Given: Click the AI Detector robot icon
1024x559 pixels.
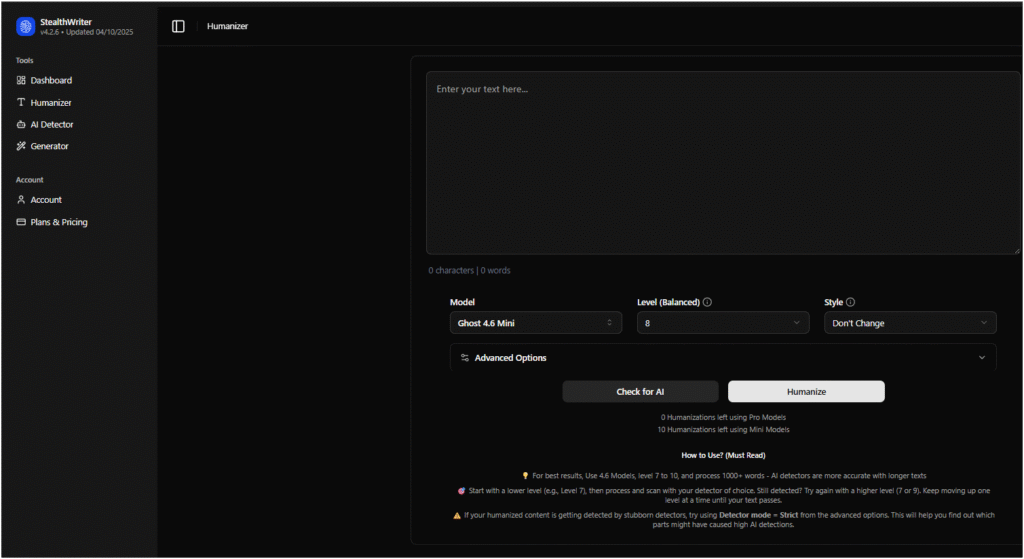Looking at the screenshot, I should 21,124.
